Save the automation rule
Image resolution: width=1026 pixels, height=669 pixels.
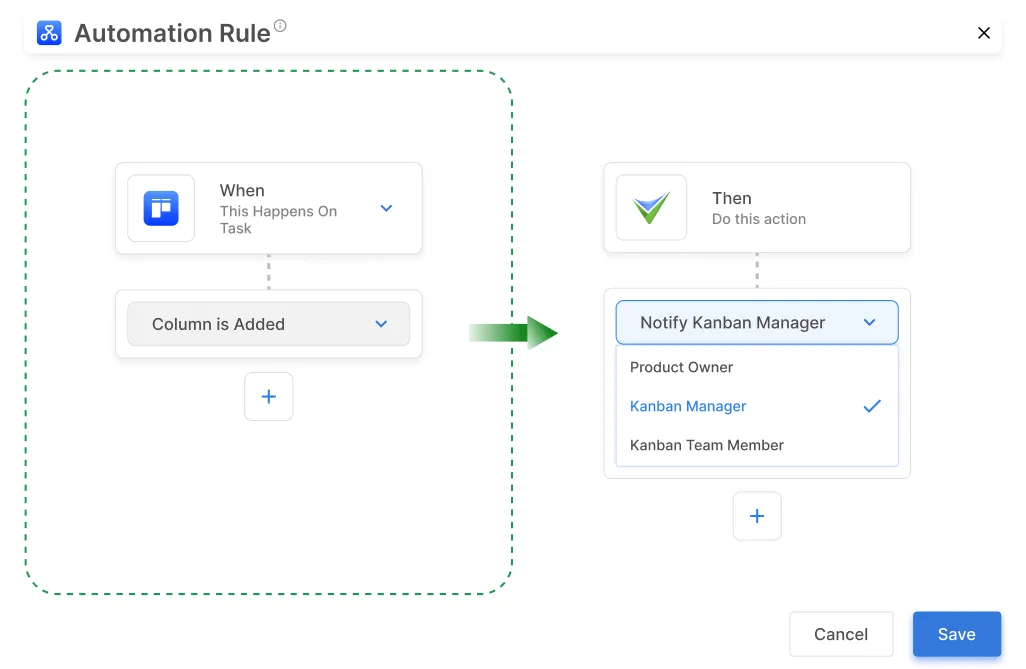pos(956,634)
